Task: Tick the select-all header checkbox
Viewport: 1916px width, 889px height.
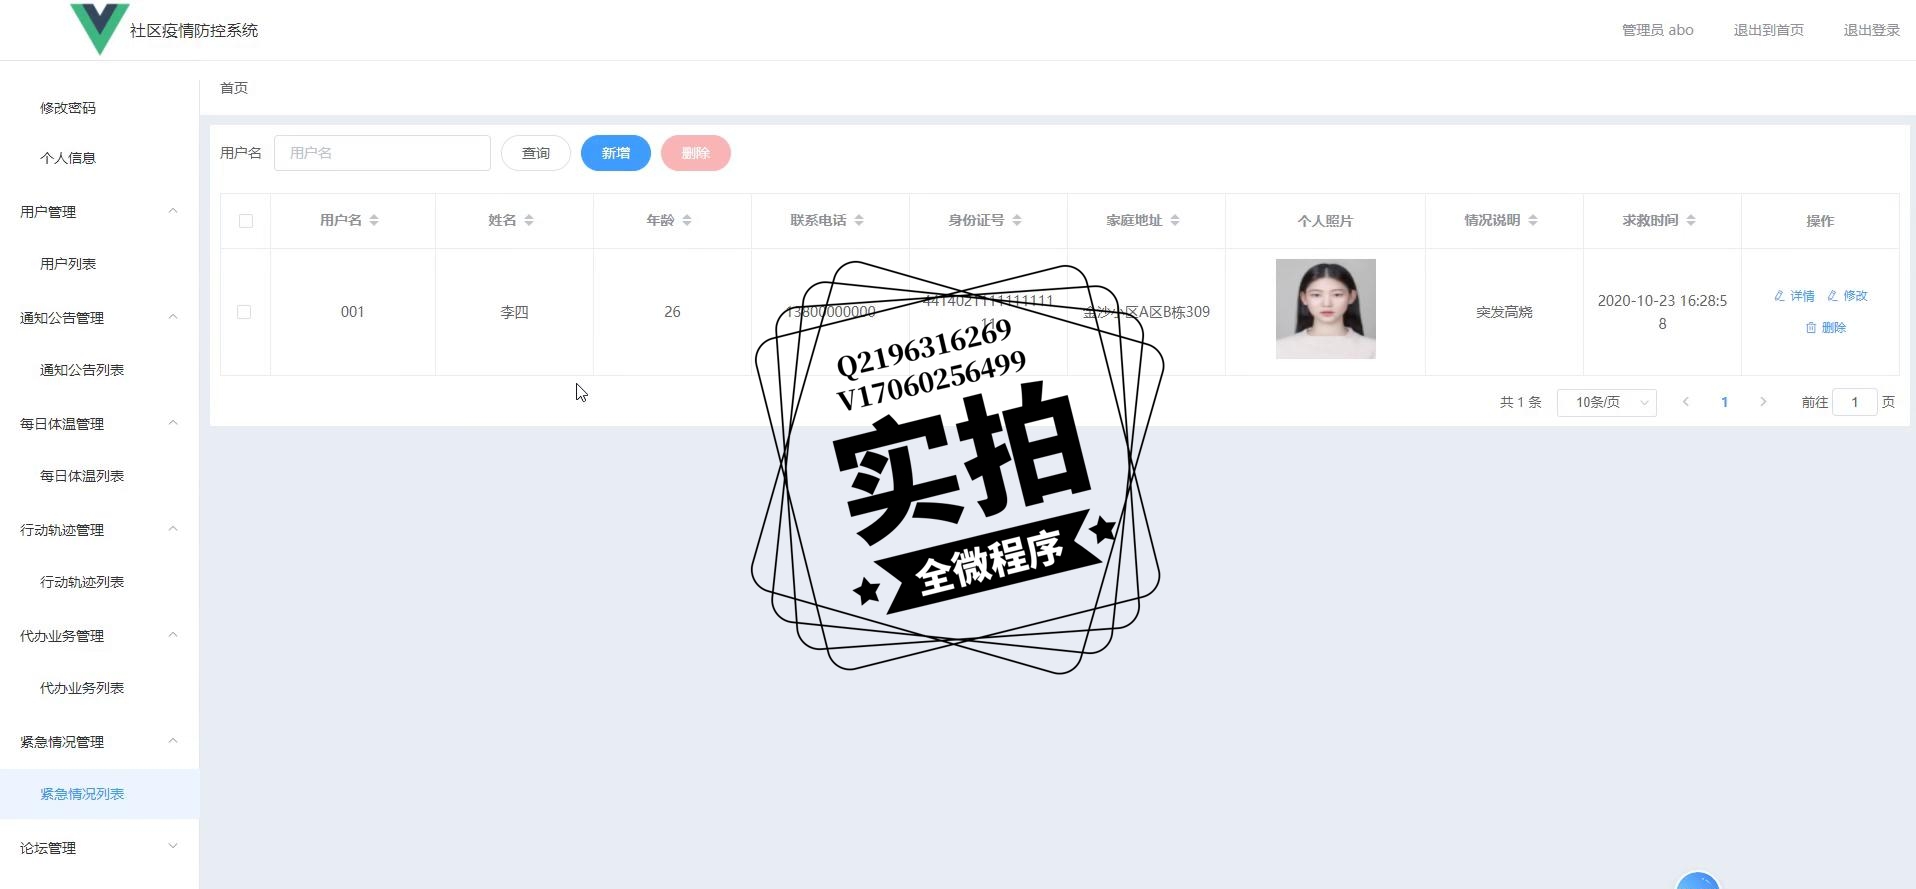Action: 246,221
